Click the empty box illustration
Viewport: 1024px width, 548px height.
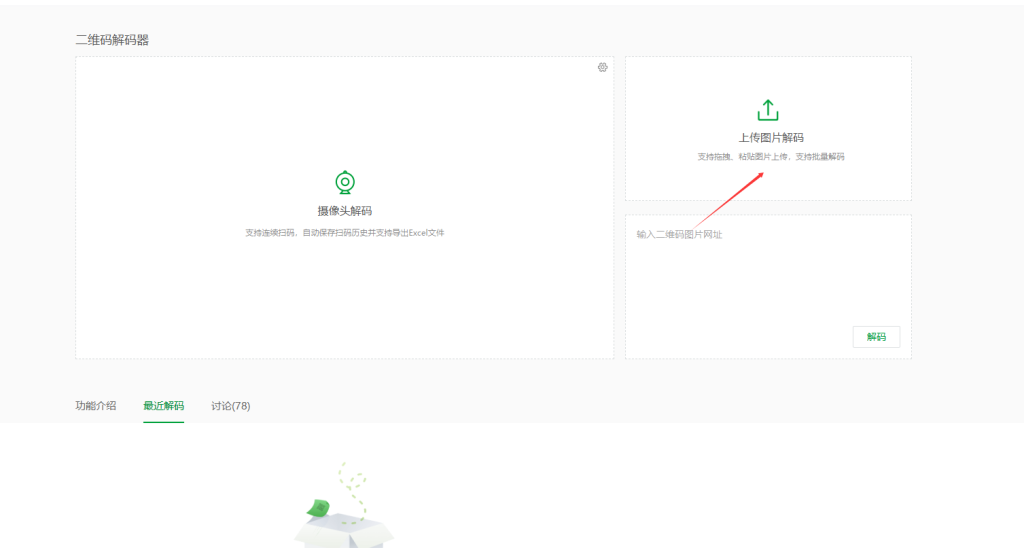click(343, 530)
